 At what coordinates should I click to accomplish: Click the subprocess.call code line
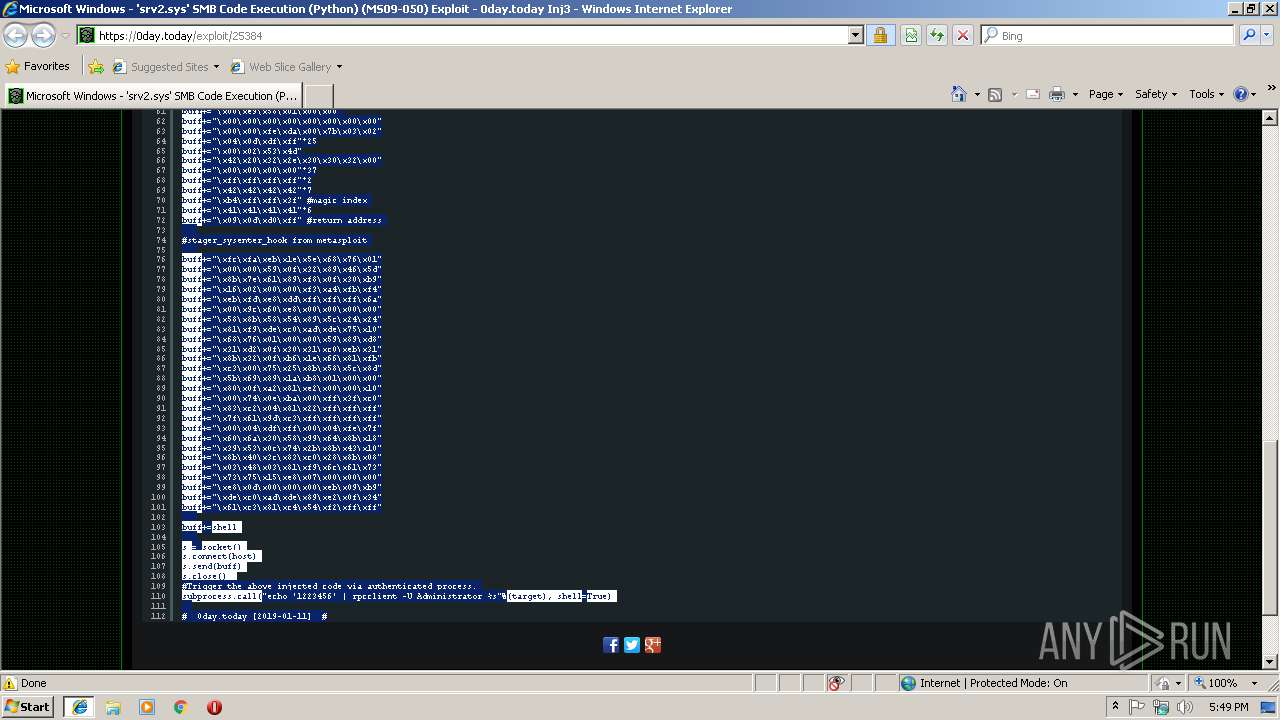click(398, 596)
